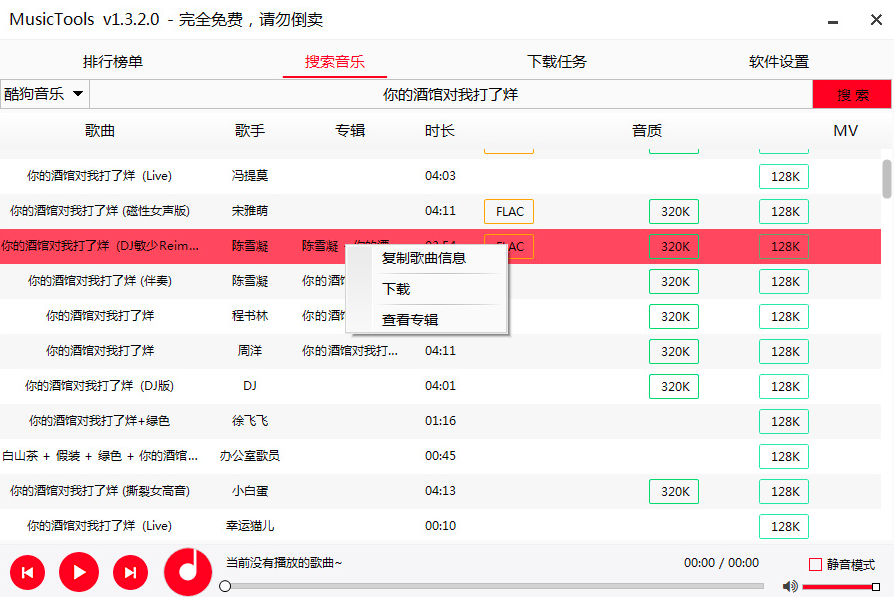
Task: Go to the 软件设置 tab
Action: point(779,62)
